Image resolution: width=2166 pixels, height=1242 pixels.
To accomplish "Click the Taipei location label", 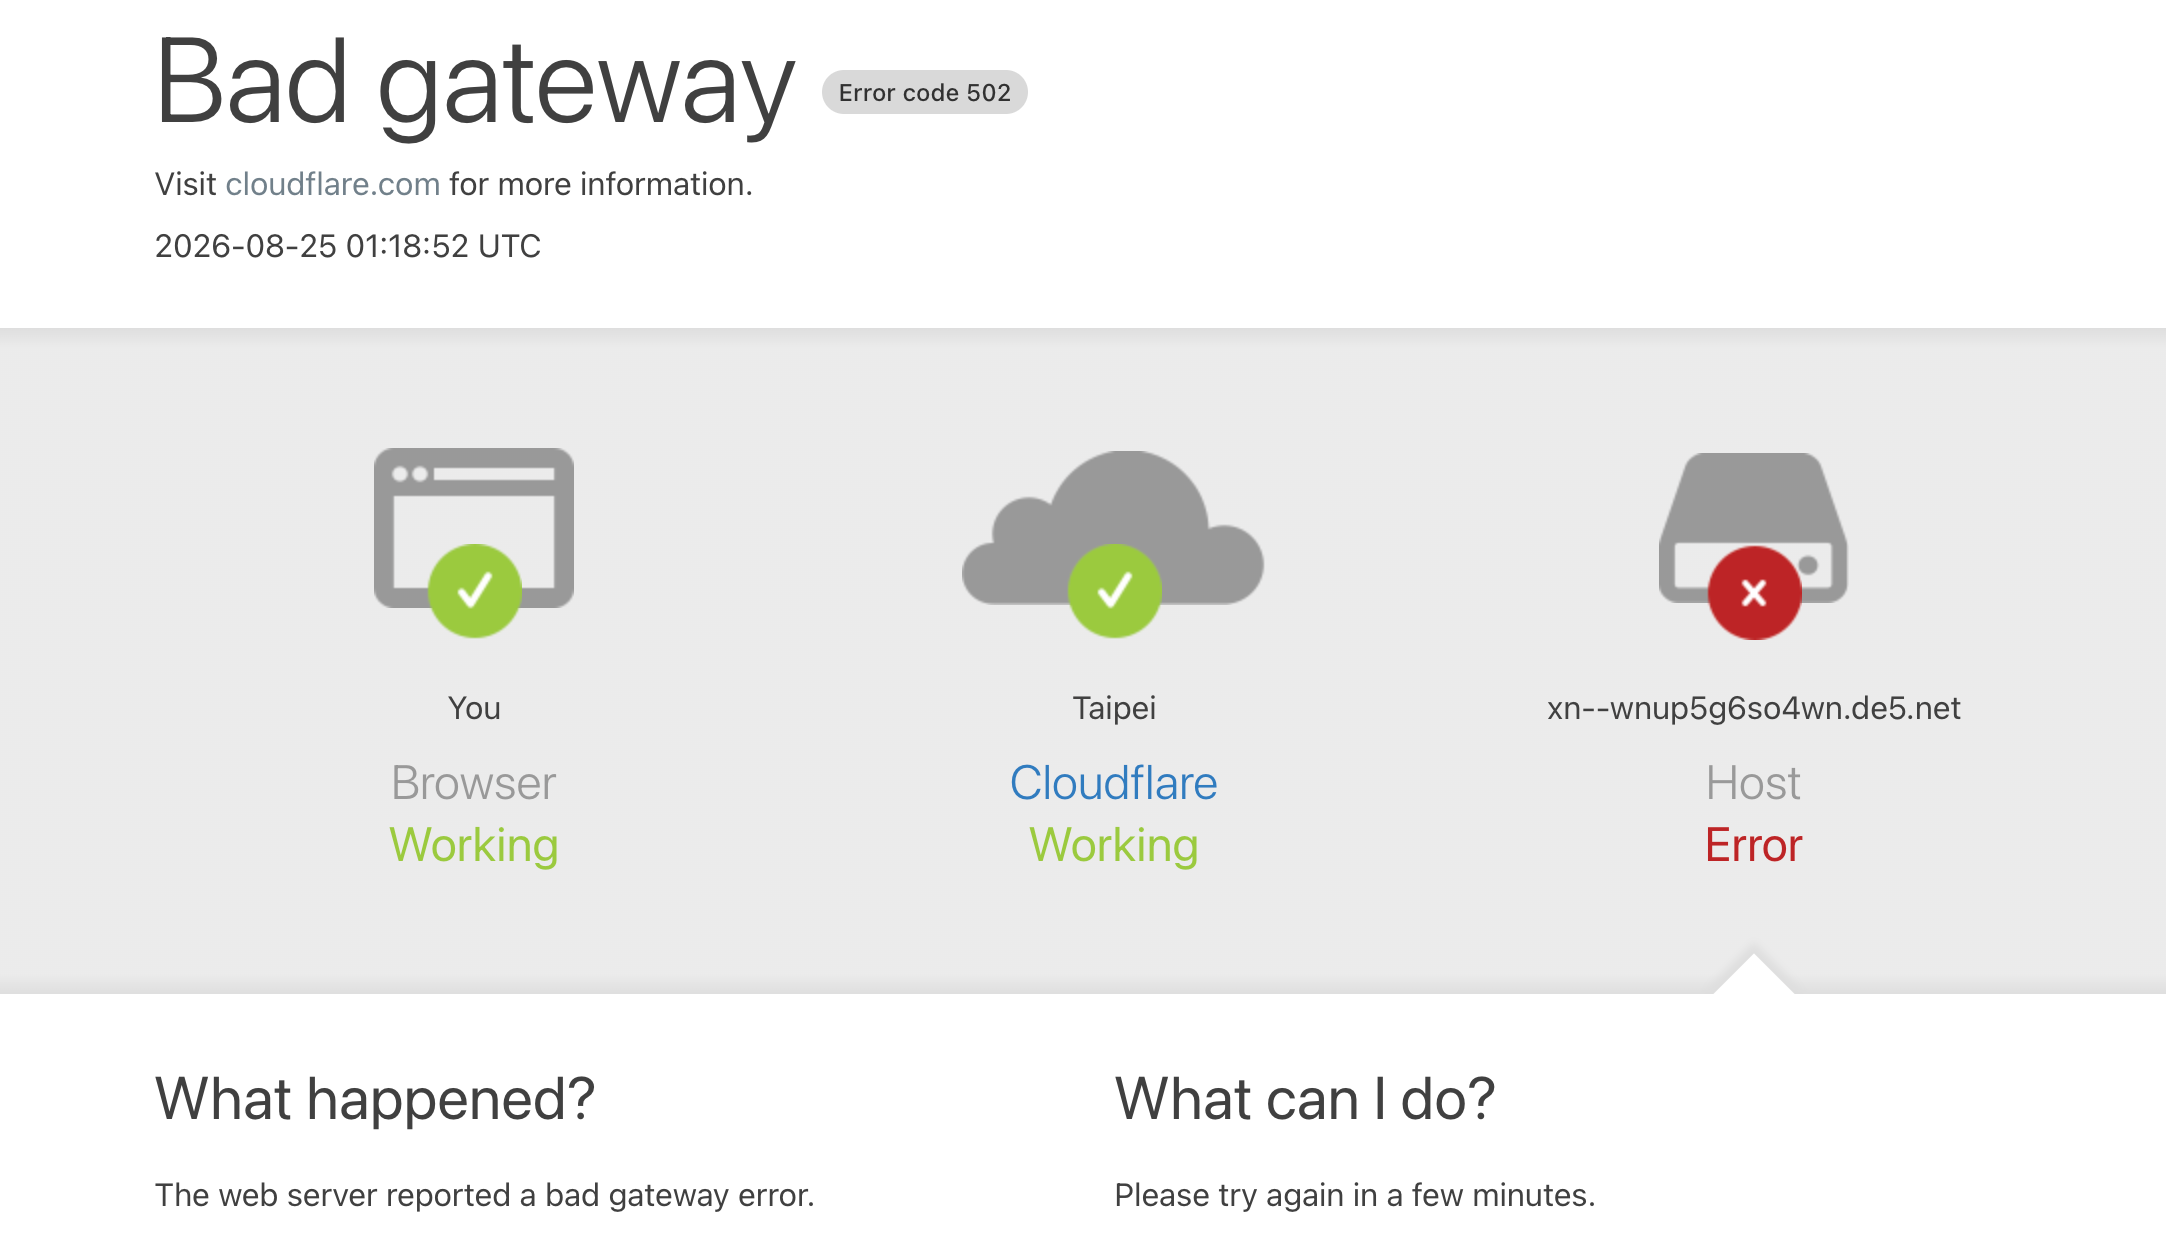I will pos(1114,708).
